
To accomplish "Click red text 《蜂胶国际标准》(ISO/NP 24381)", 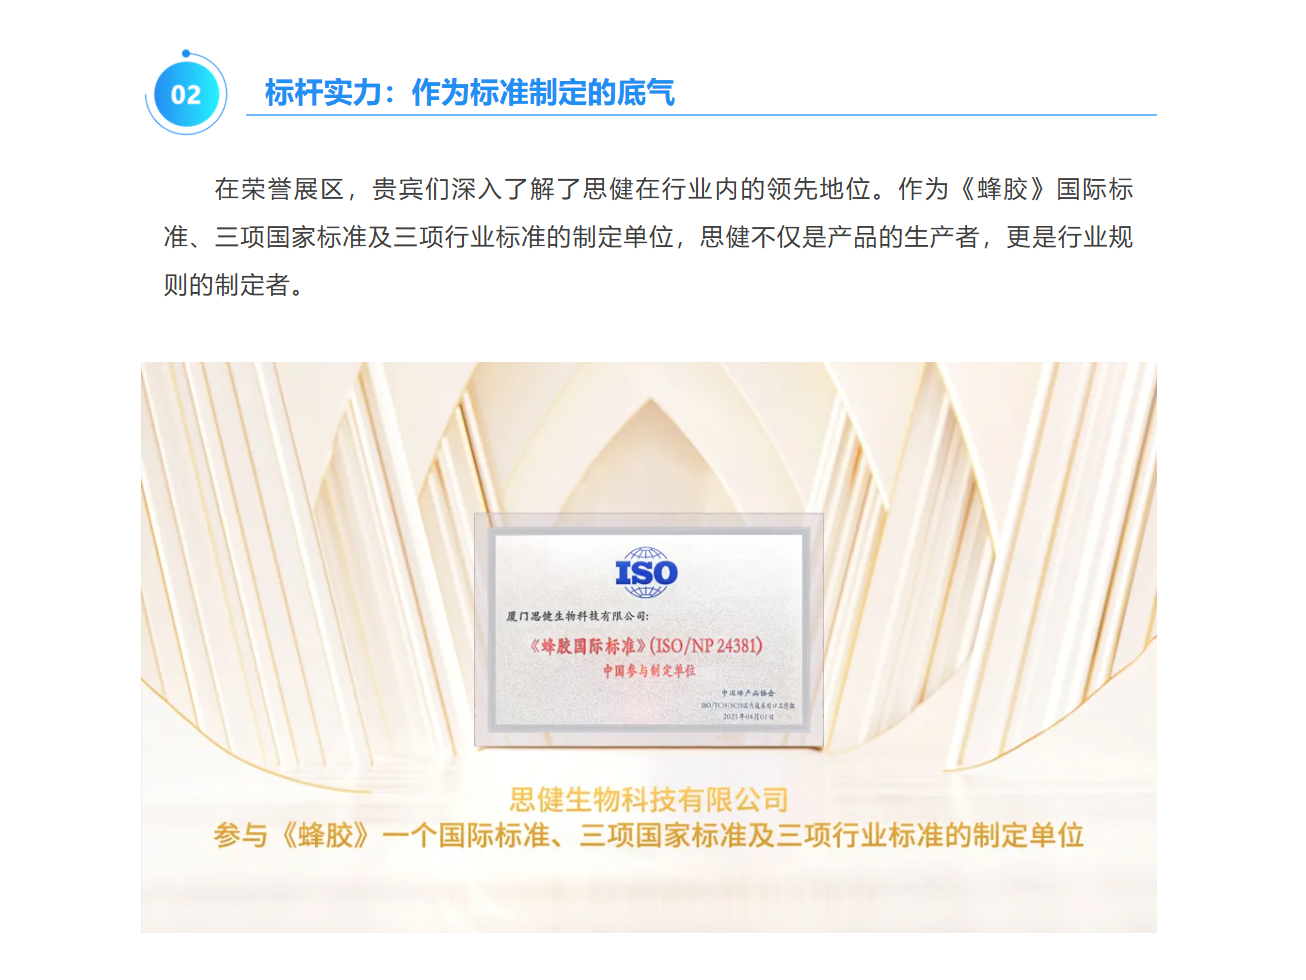I will tap(646, 646).
